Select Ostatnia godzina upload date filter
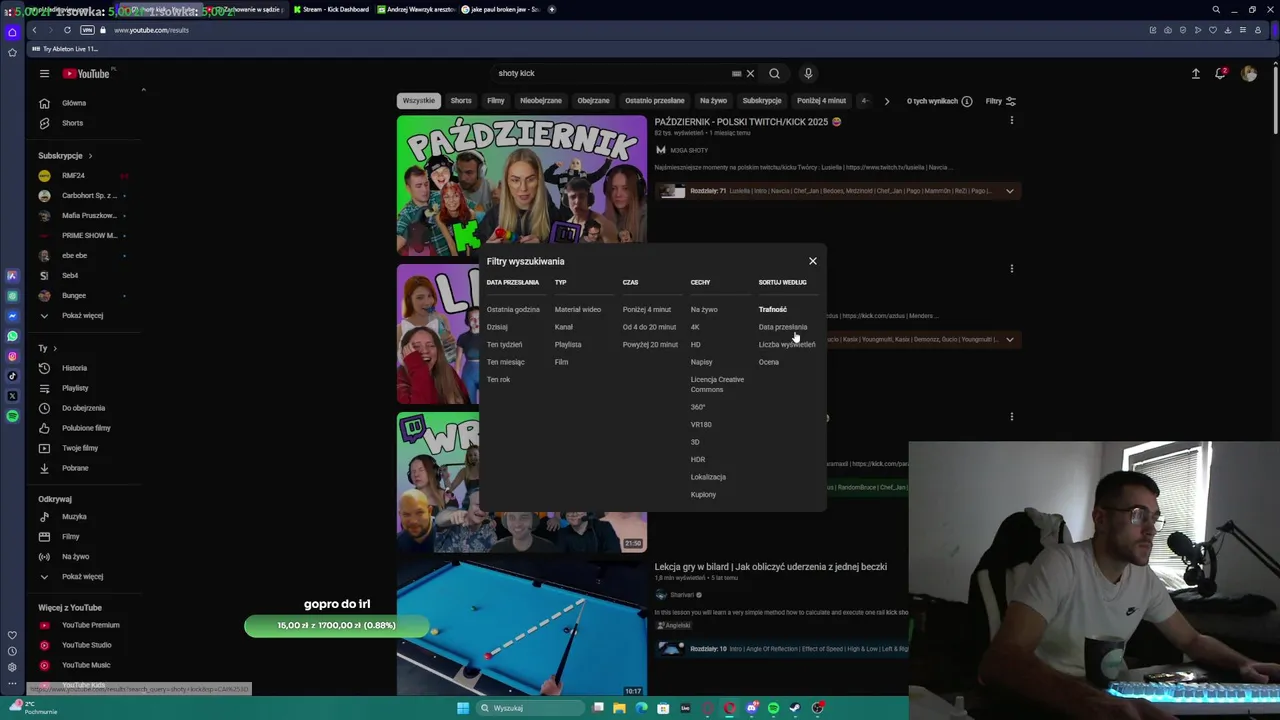Image resolution: width=1280 pixels, height=720 pixels. [513, 310]
